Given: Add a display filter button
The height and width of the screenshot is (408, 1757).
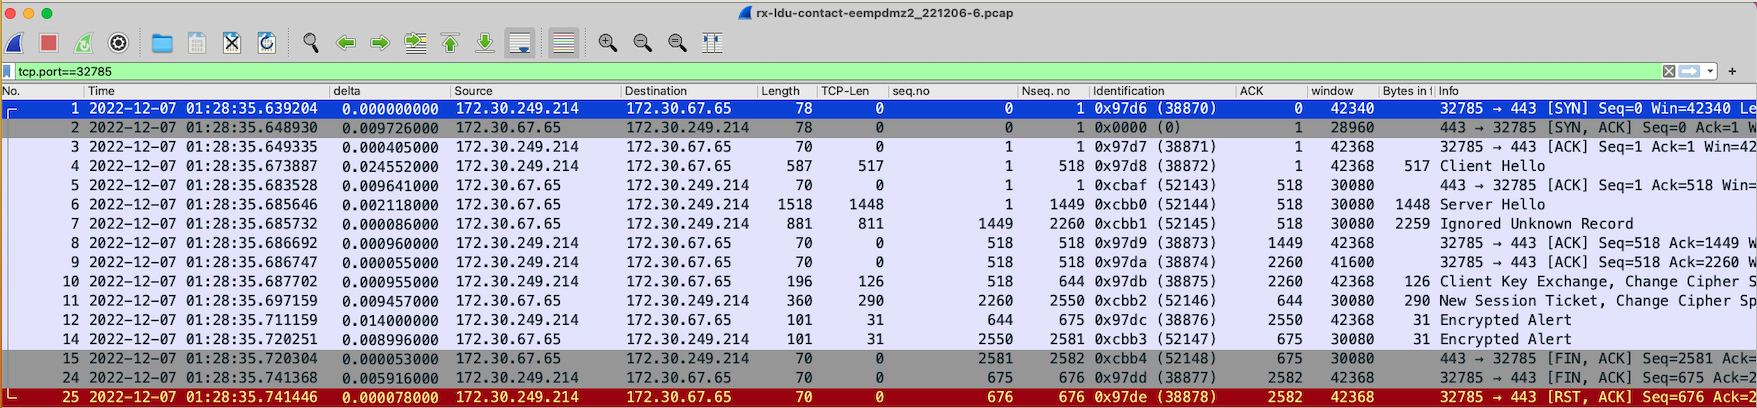Looking at the screenshot, I should [1732, 71].
